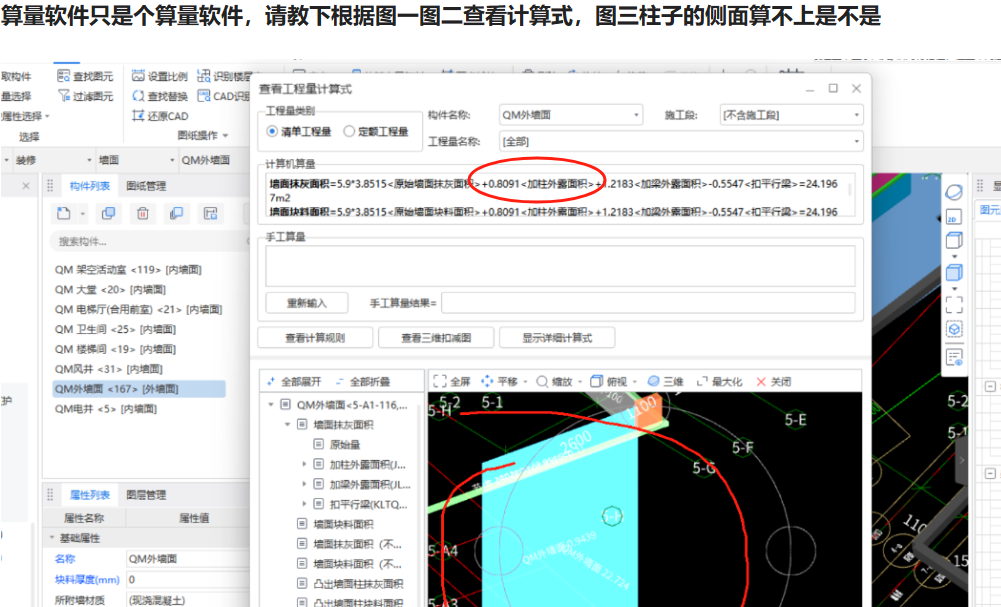Open the 图纸操作 dropdown arrow
This screenshot has height=607, width=1001.
coord(226,135)
